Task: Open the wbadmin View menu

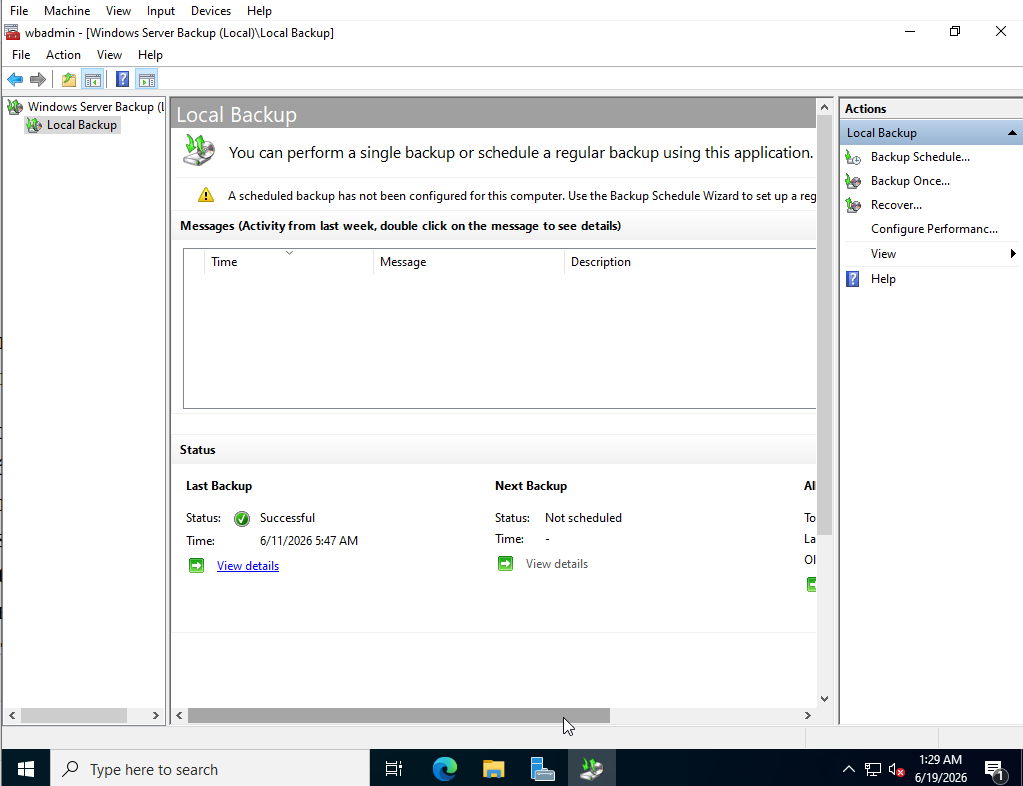Action: click(110, 55)
